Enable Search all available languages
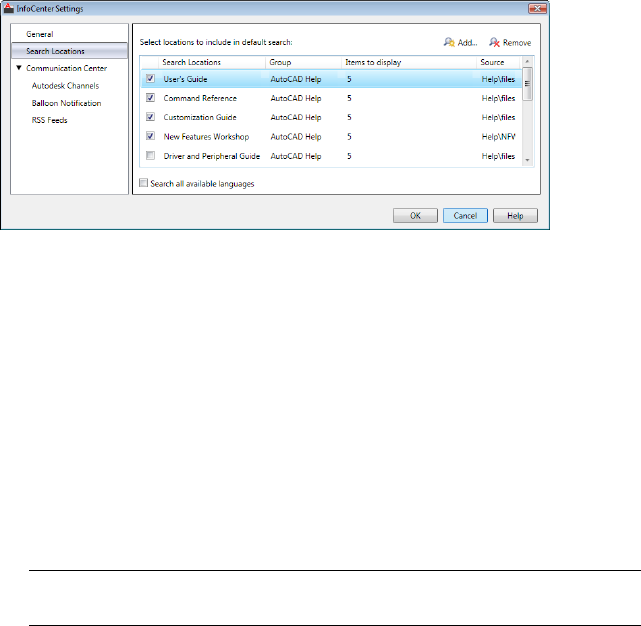Screen dimensions: 641x626 [143, 183]
